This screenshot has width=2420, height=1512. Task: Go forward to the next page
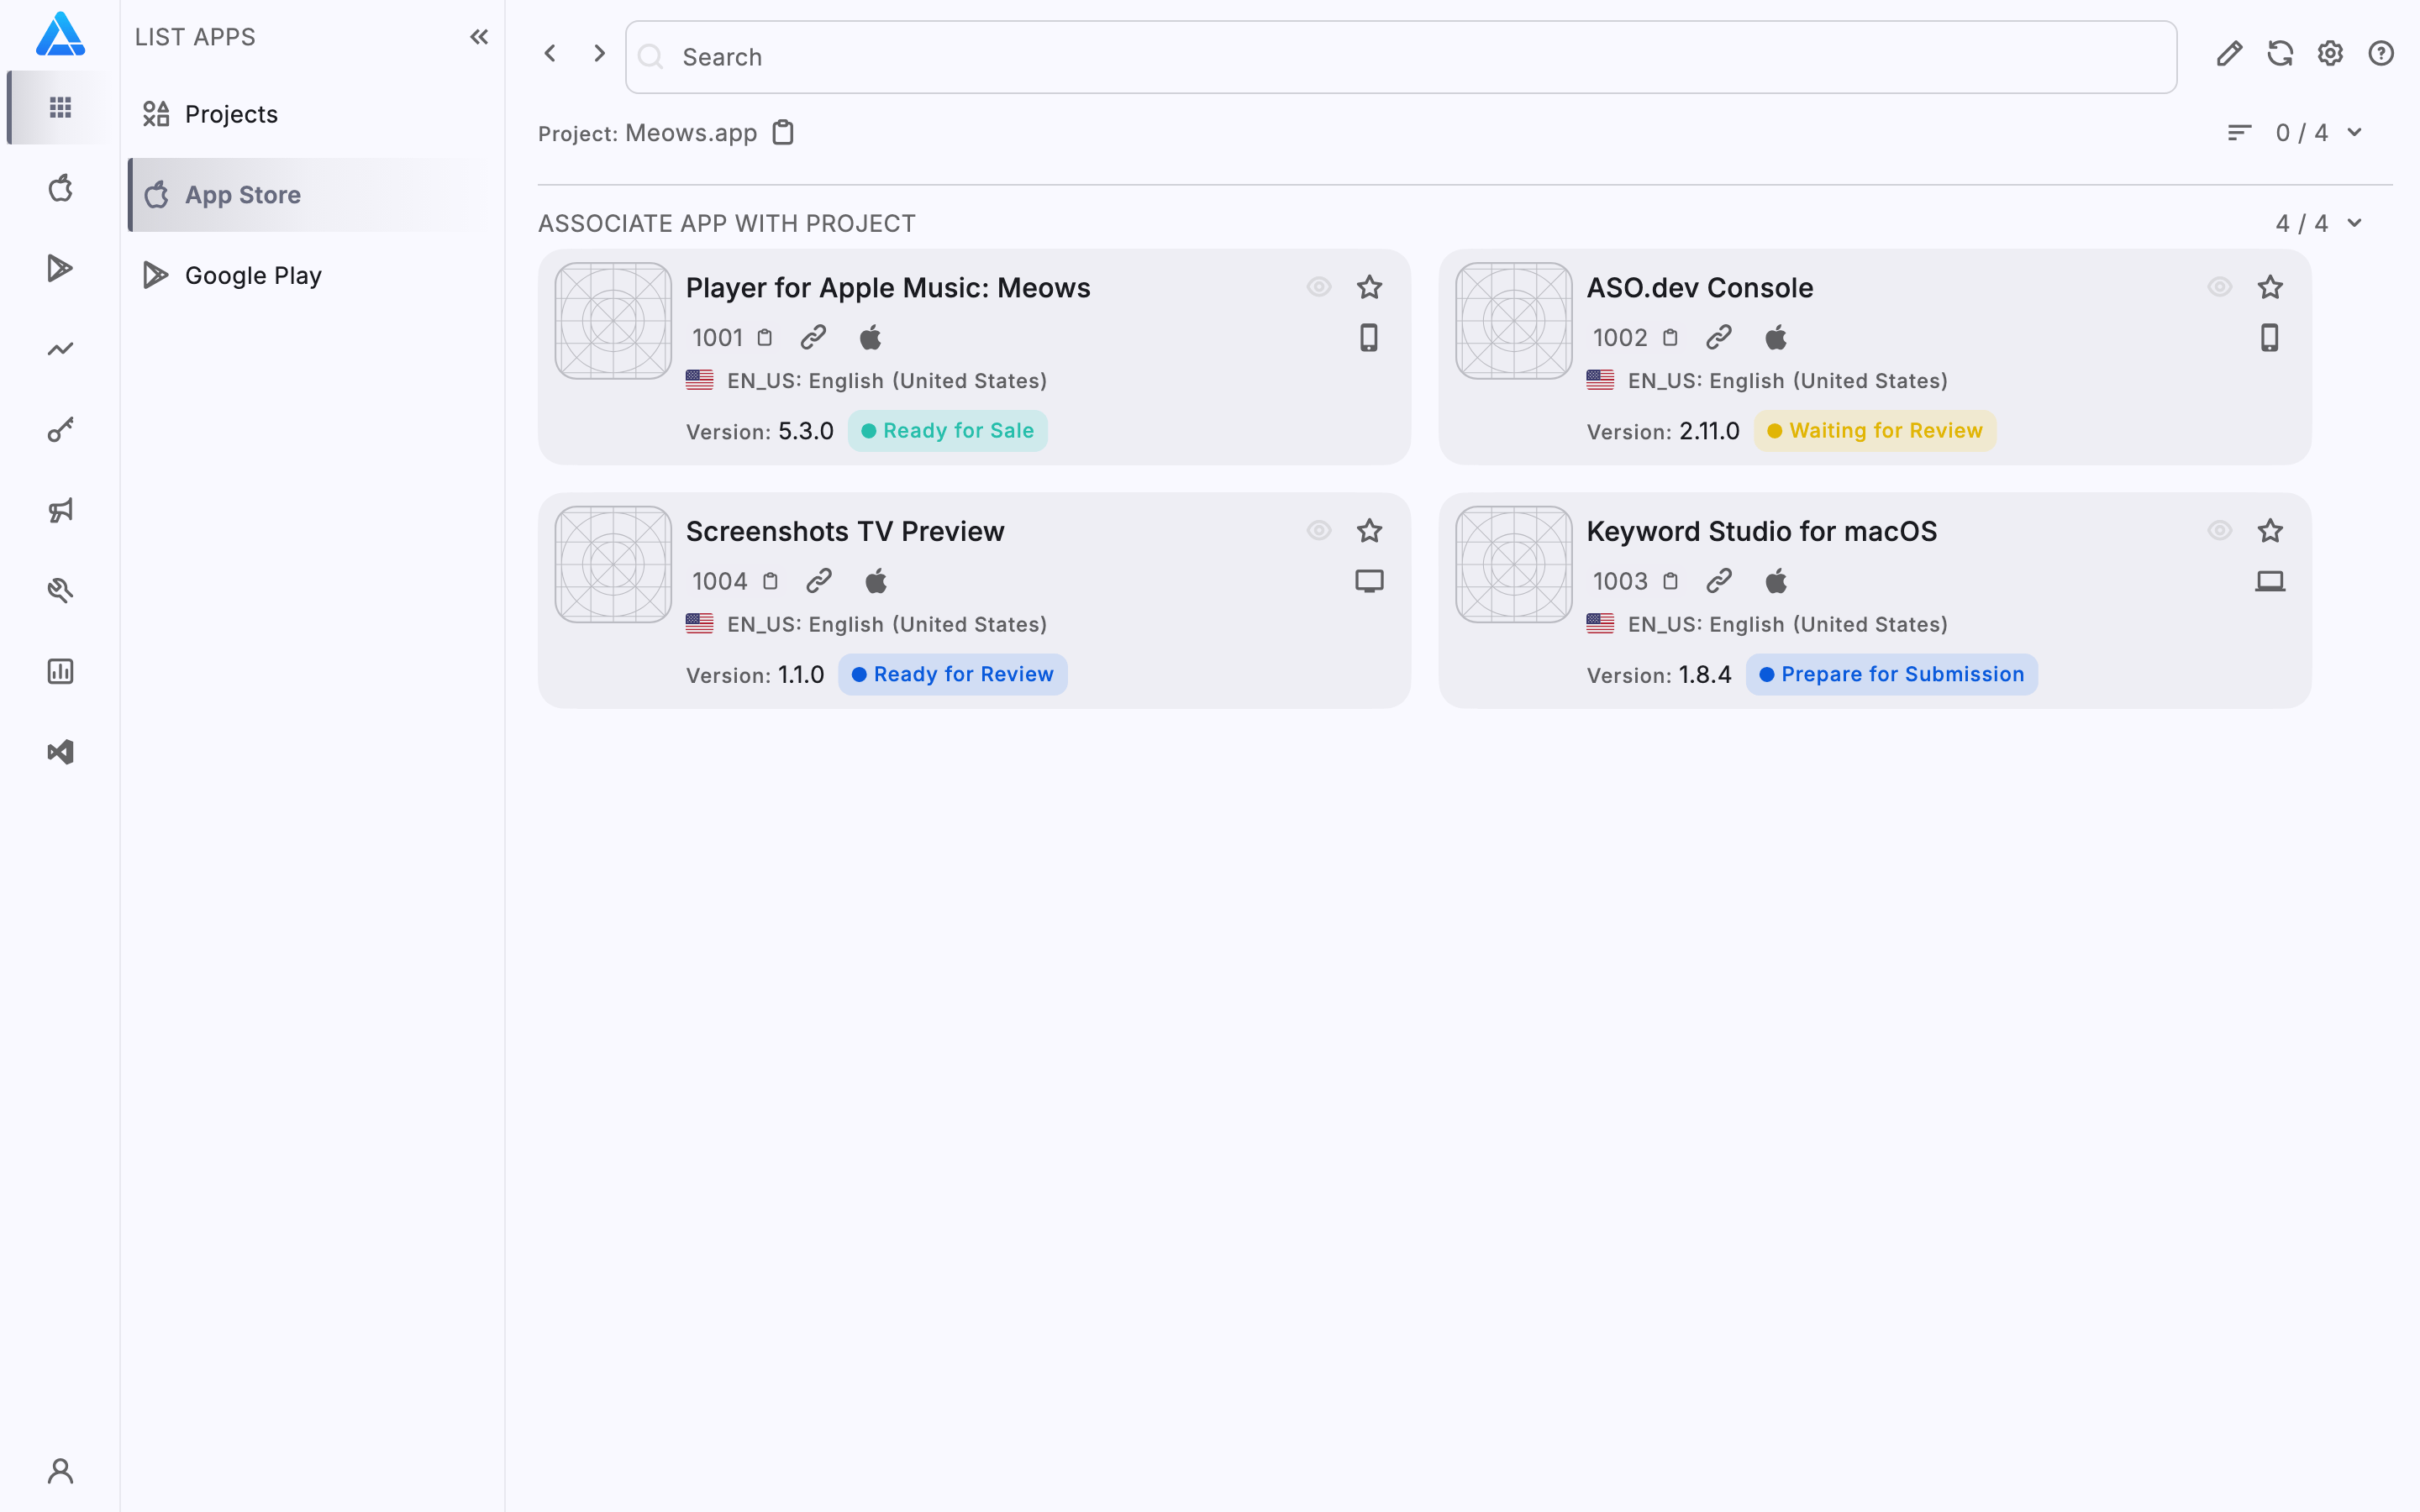pos(599,53)
